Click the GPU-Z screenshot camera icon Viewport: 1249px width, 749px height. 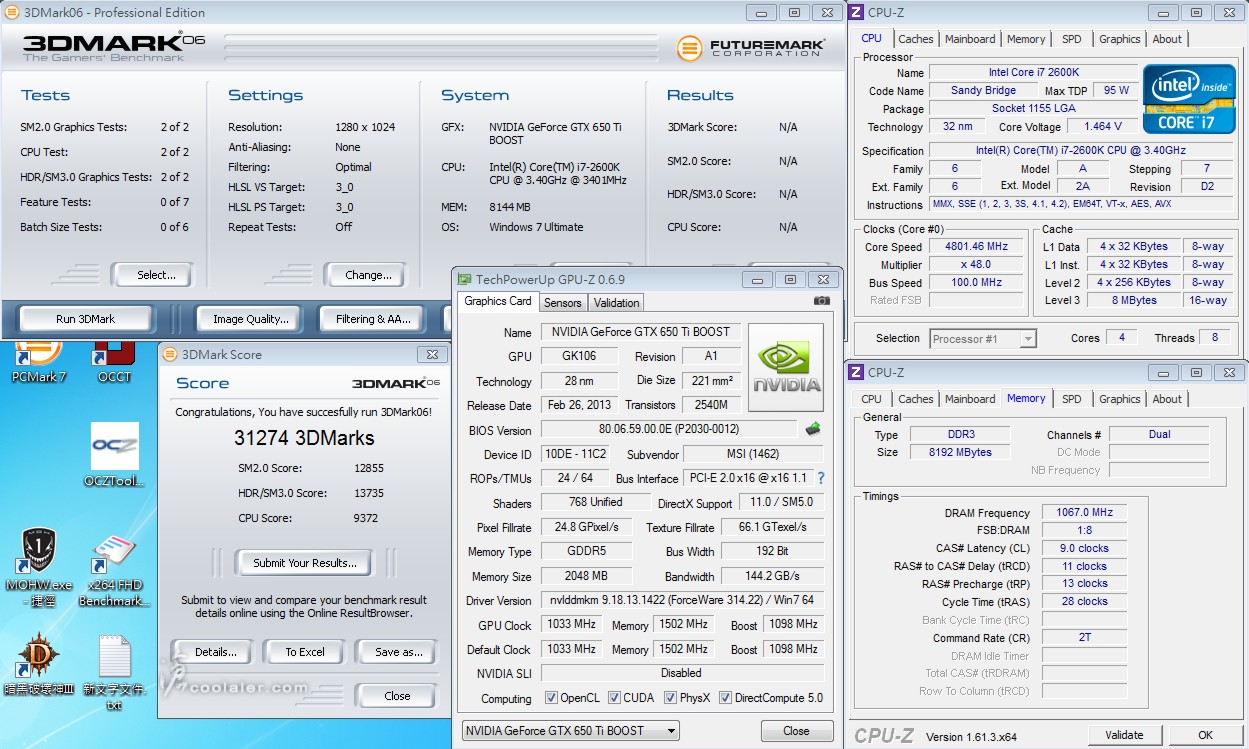pos(821,301)
